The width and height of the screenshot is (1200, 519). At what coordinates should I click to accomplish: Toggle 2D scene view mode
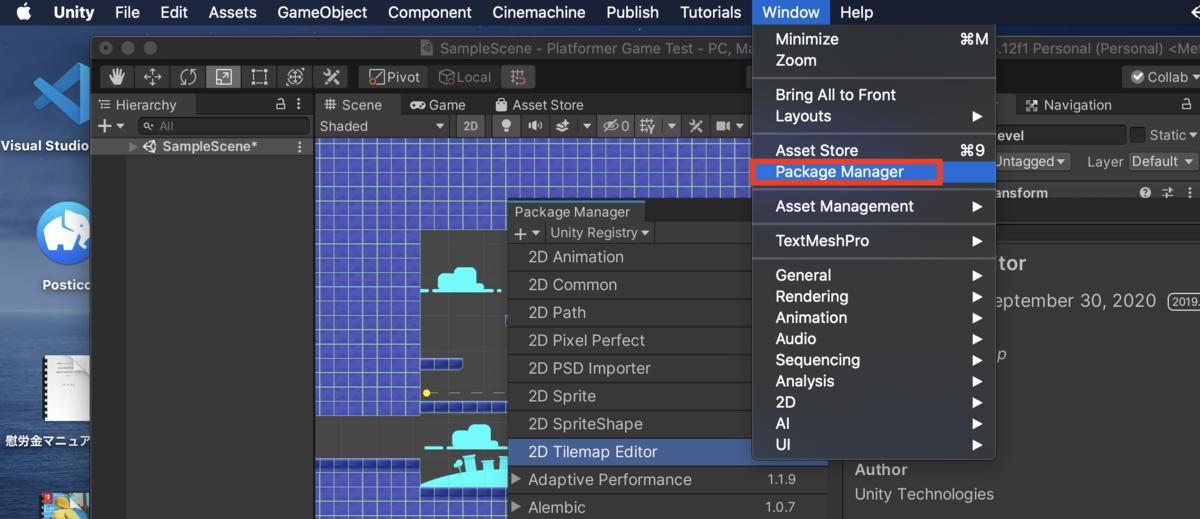pos(470,126)
